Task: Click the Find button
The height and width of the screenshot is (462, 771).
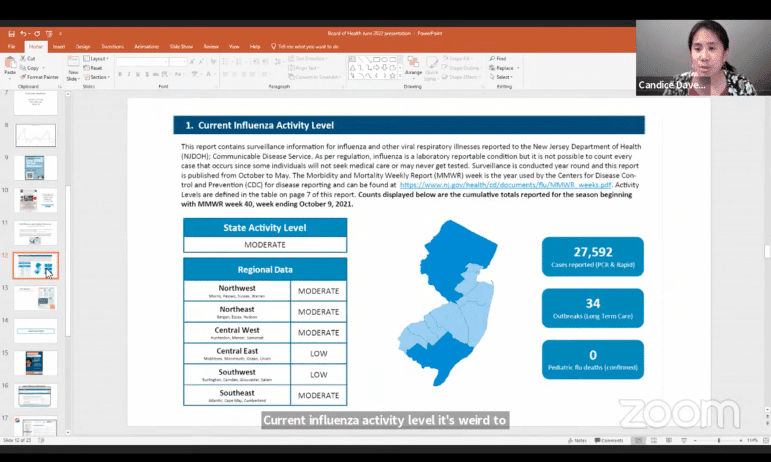Action: (x=498, y=58)
